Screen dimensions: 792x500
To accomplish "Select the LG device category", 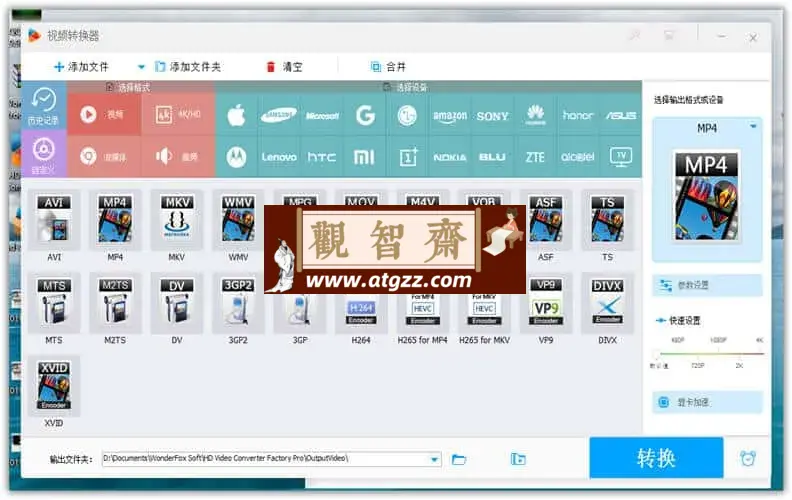I will coord(408,116).
